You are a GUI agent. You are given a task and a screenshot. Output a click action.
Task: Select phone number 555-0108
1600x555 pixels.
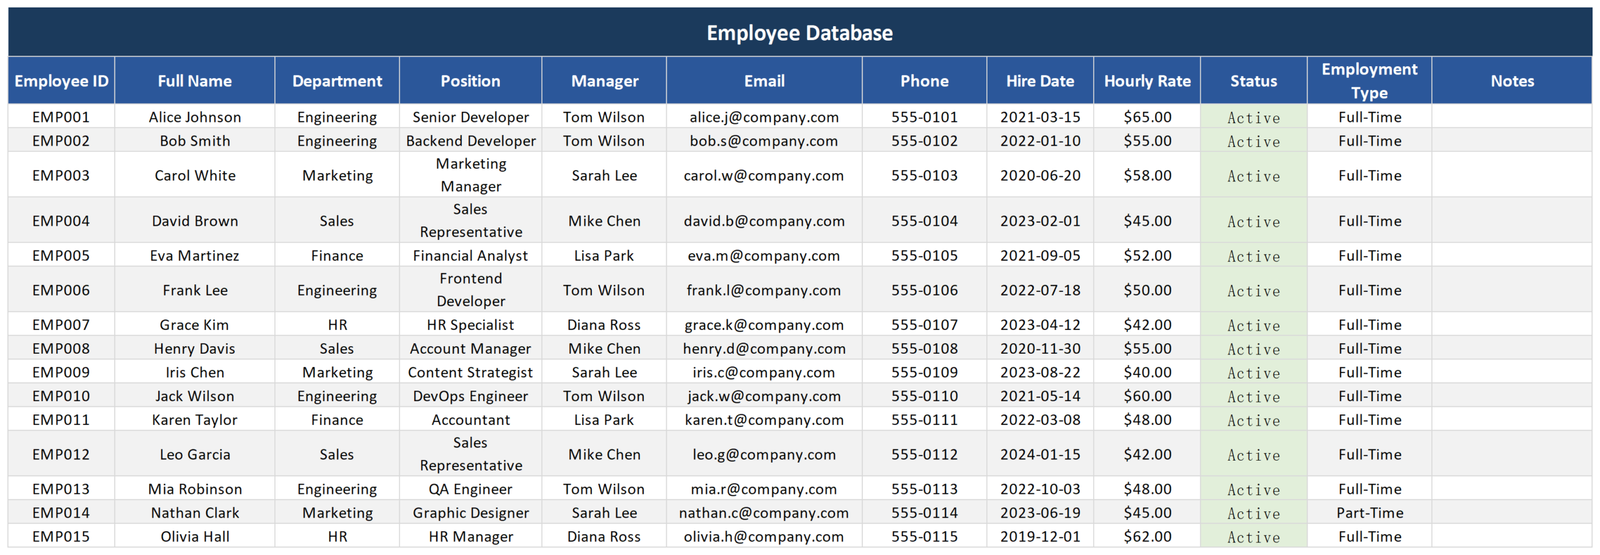[925, 349]
